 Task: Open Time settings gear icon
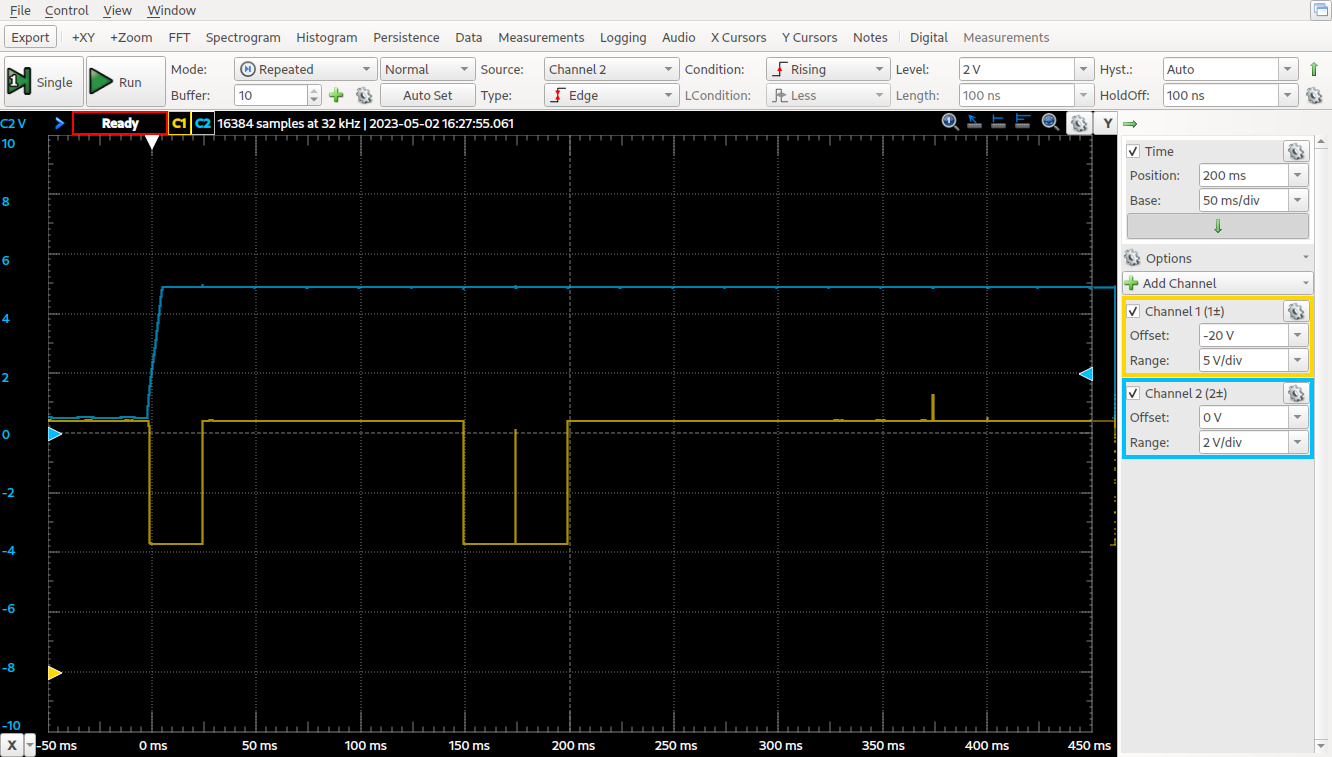(1295, 151)
